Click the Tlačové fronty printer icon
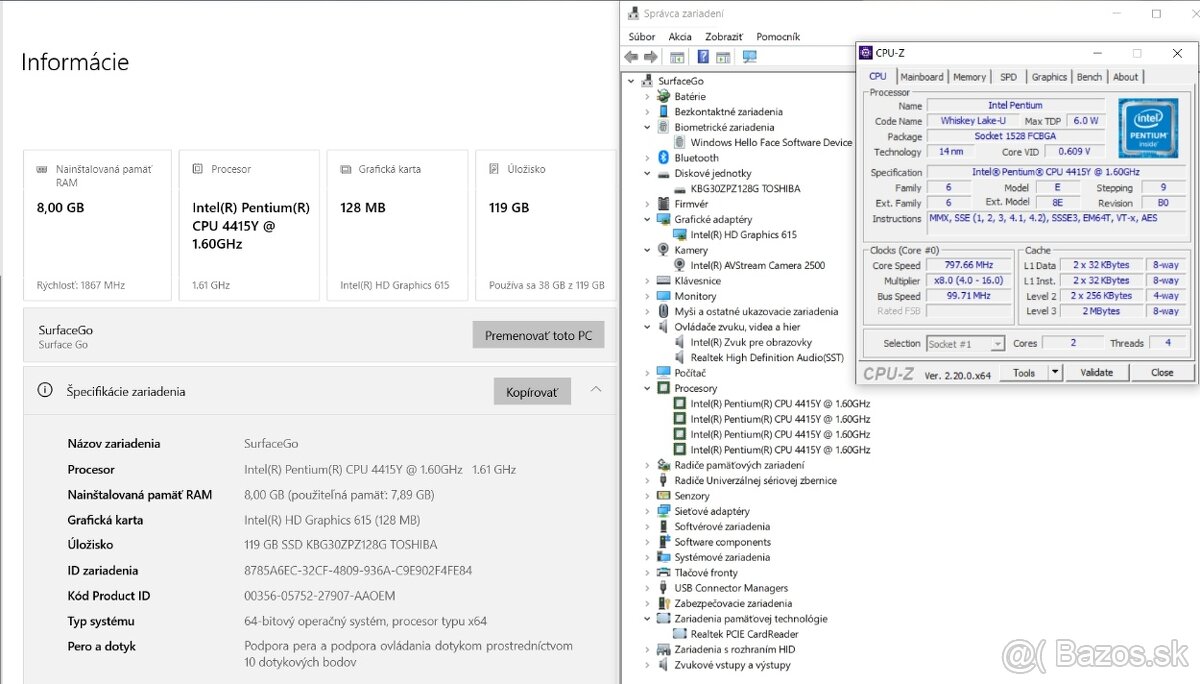This screenshot has width=1200, height=684. pos(664,573)
